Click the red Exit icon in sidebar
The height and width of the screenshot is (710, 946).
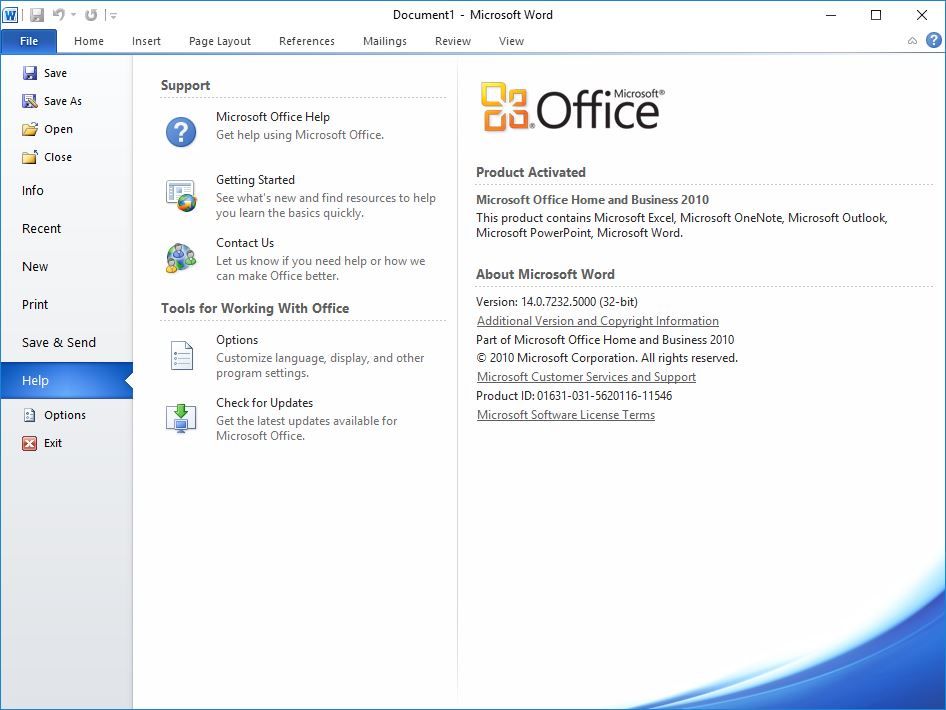(x=29, y=443)
